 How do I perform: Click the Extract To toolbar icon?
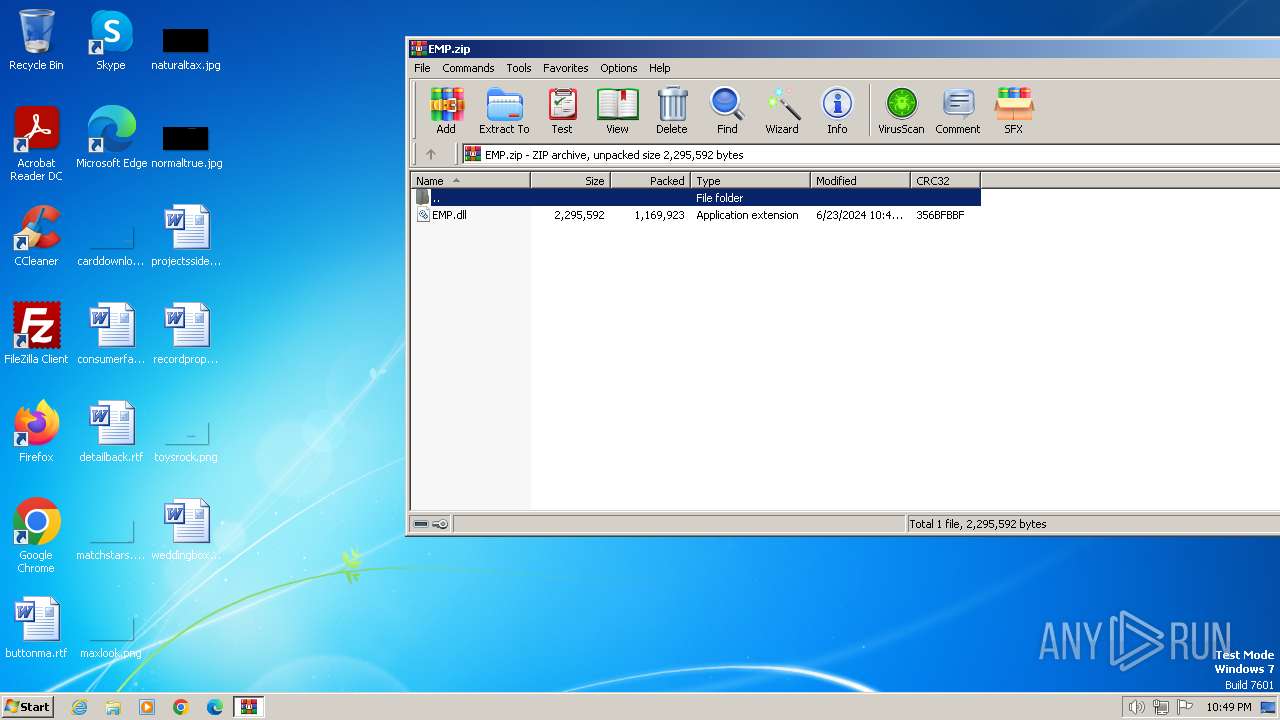click(x=504, y=111)
